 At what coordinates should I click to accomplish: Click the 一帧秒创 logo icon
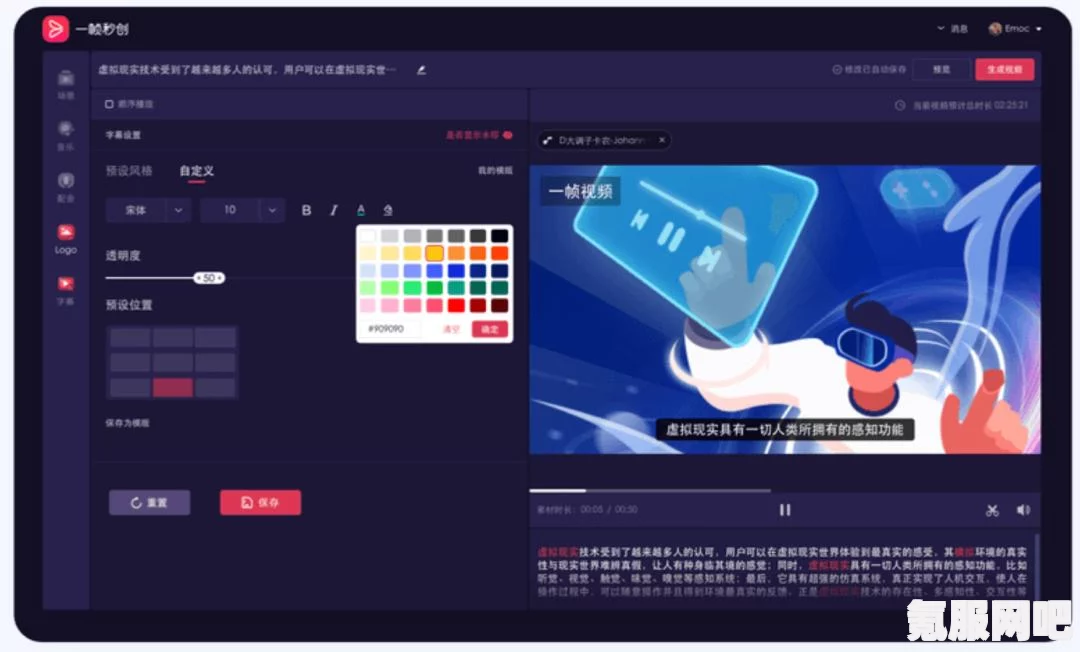coord(55,29)
